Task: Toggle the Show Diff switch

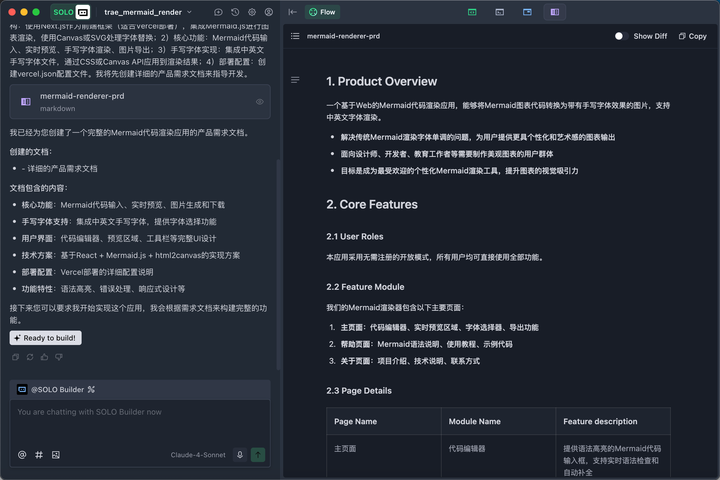Action: [x=620, y=36]
